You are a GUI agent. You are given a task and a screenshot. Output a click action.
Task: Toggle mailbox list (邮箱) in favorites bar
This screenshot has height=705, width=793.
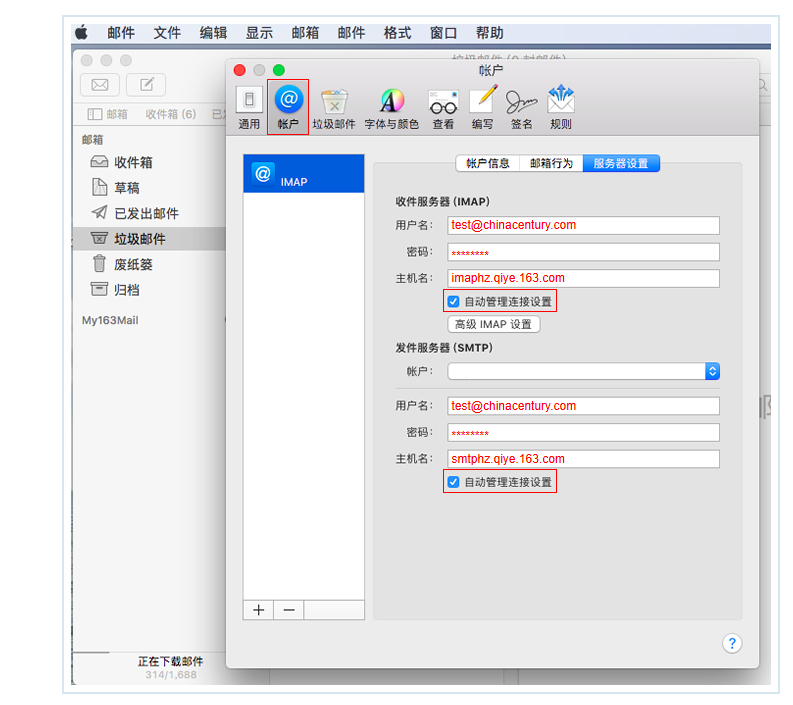pos(107,114)
